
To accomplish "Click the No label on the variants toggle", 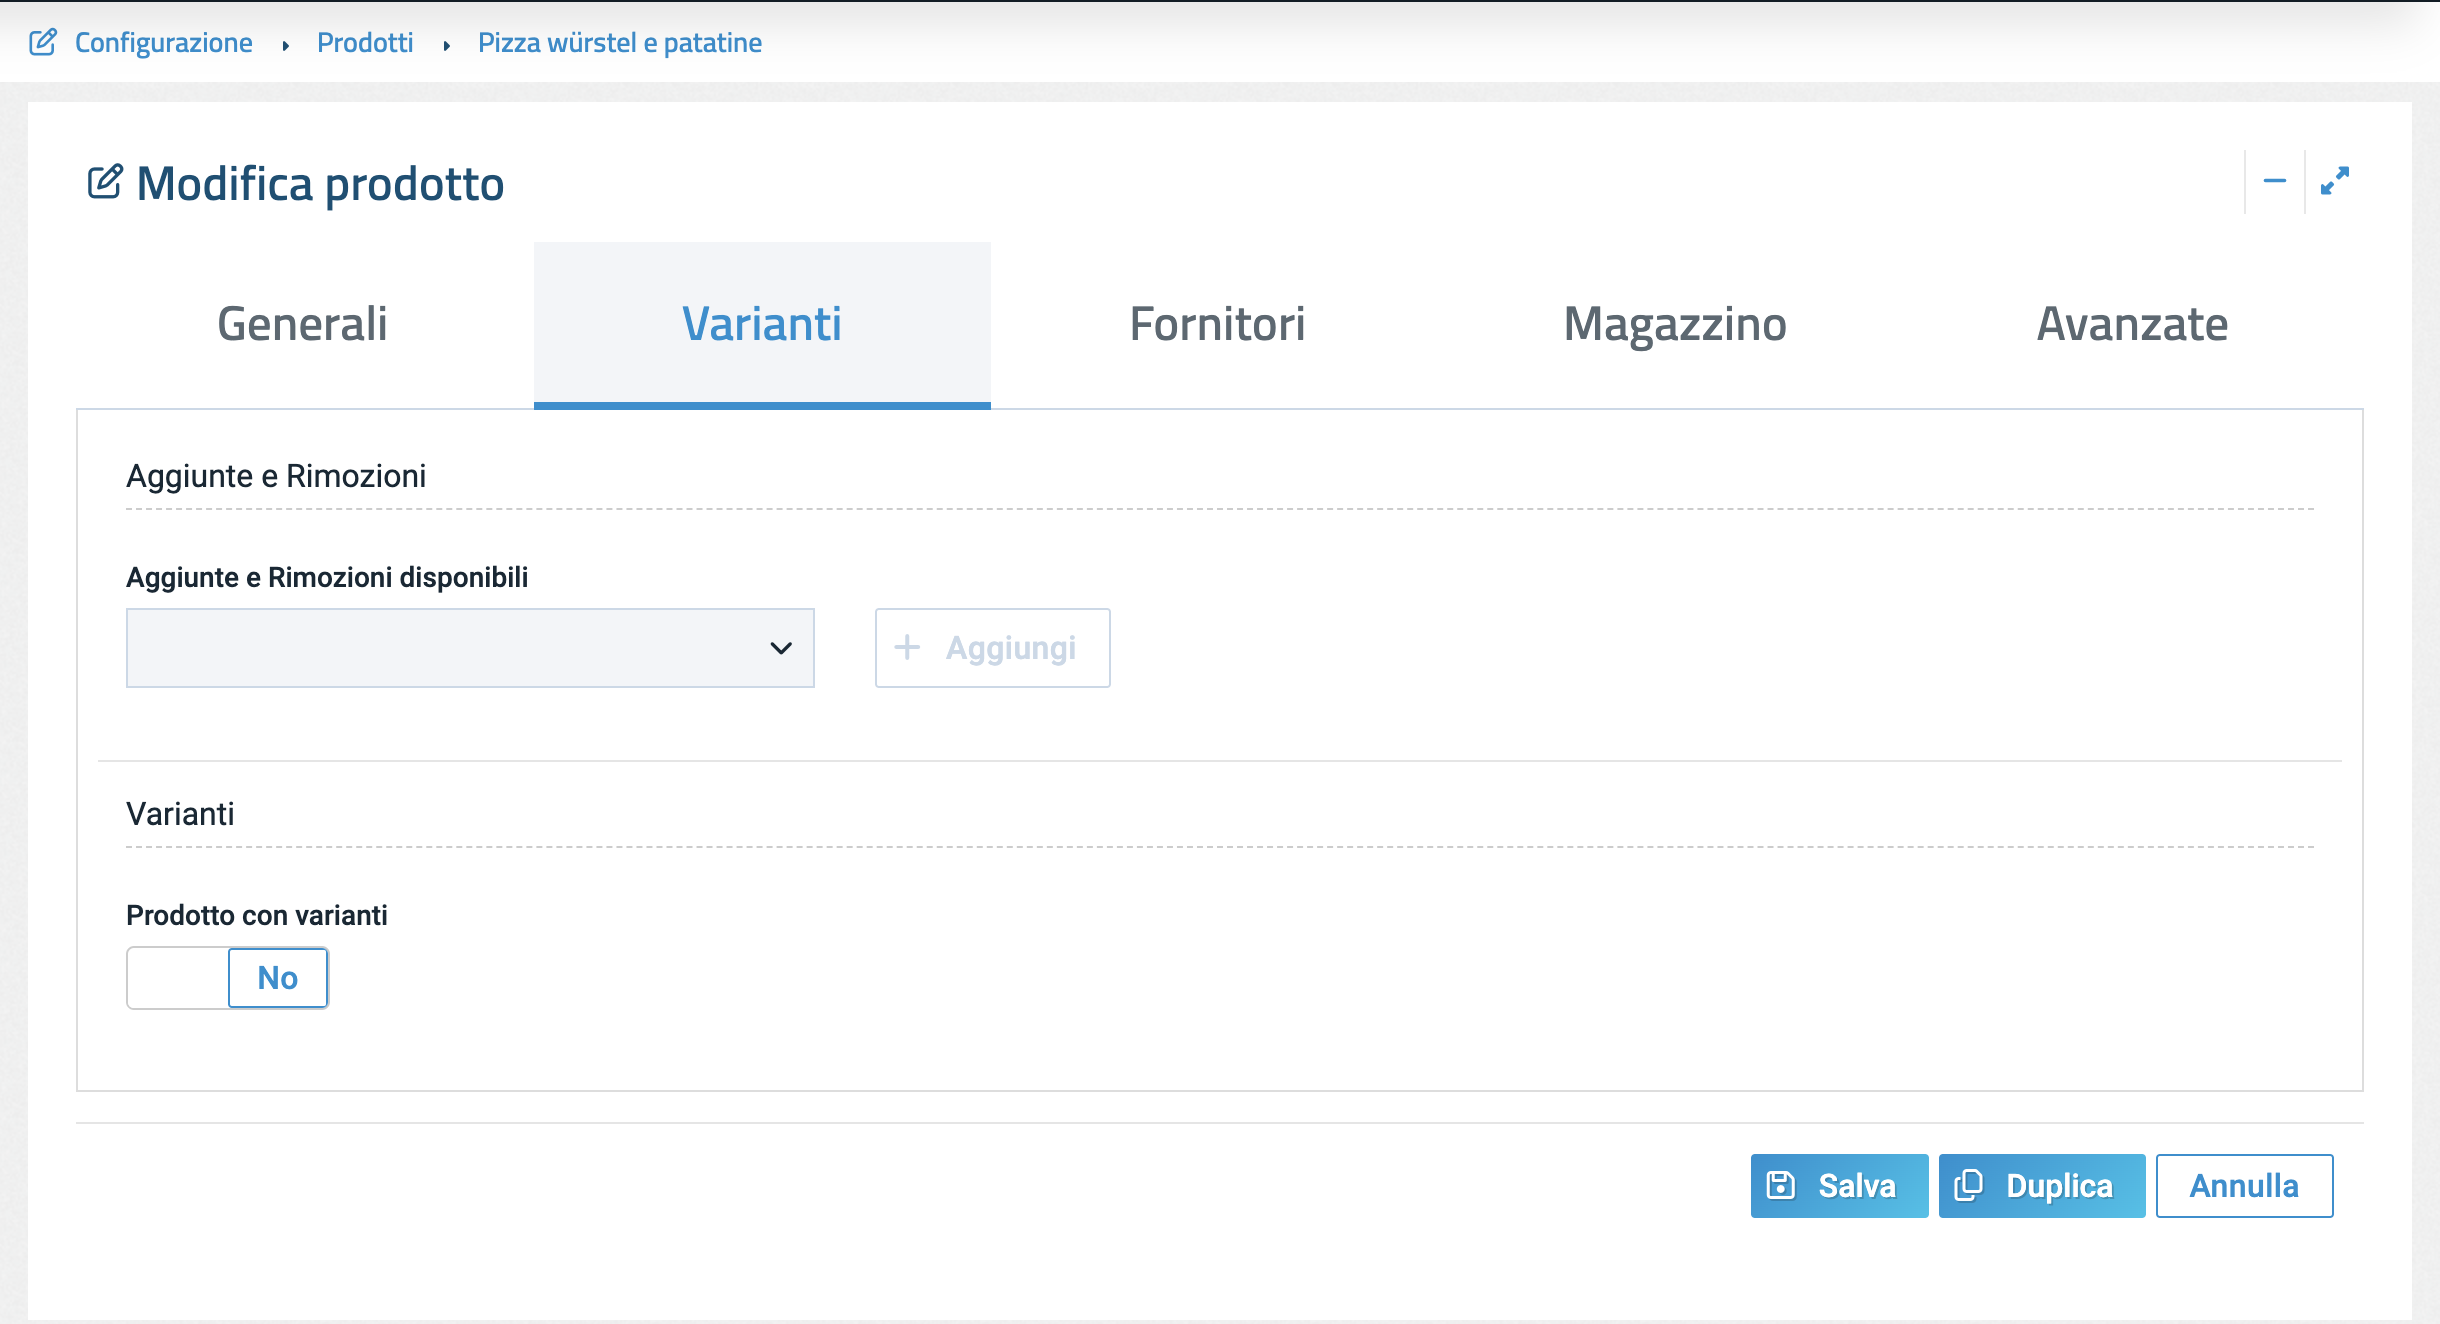I will (x=277, y=977).
